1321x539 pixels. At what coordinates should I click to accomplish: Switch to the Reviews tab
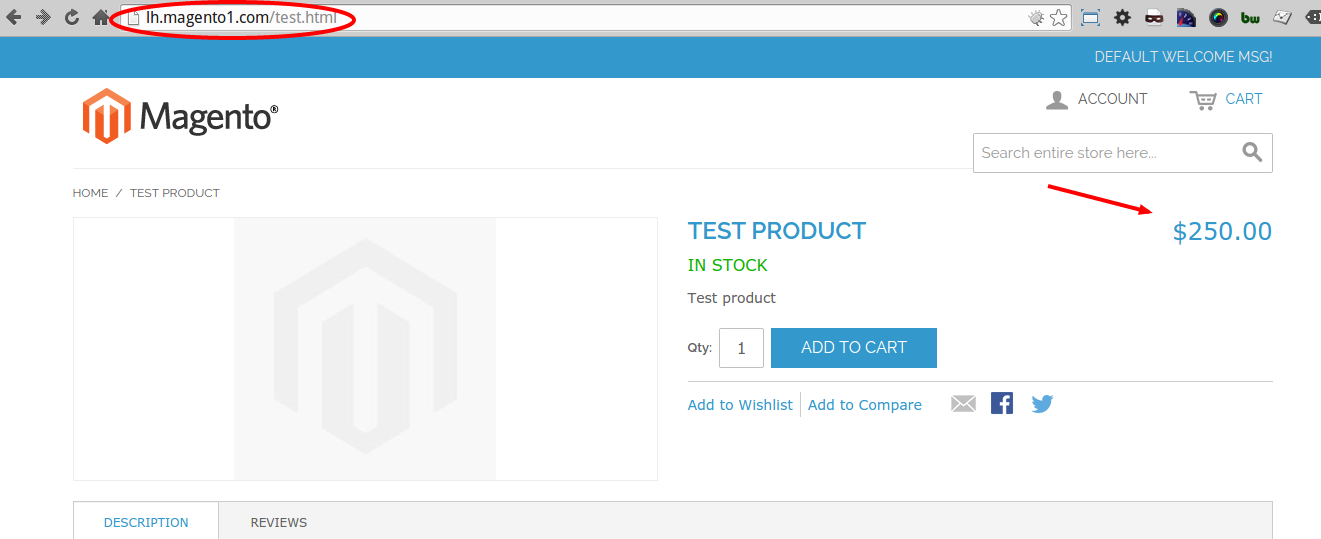tap(279, 522)
